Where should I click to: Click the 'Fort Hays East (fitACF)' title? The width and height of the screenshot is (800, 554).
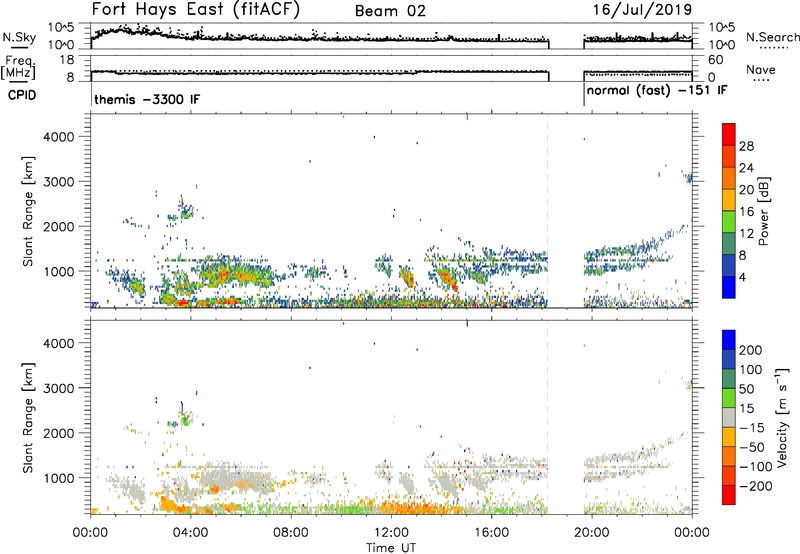pyautogui.click(x=196, y=10)
